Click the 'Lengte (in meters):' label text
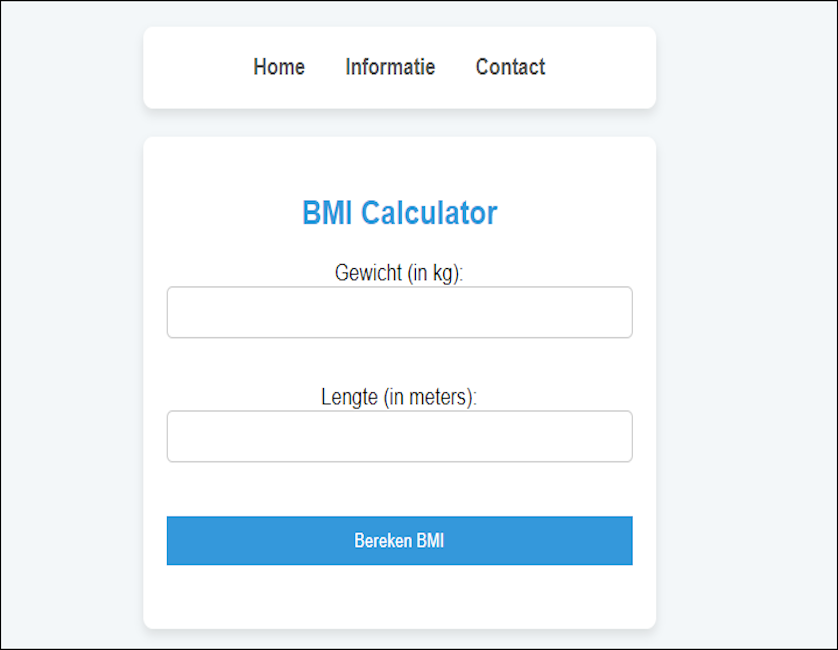Screen dimensions: 838x650 pos(399,397)
